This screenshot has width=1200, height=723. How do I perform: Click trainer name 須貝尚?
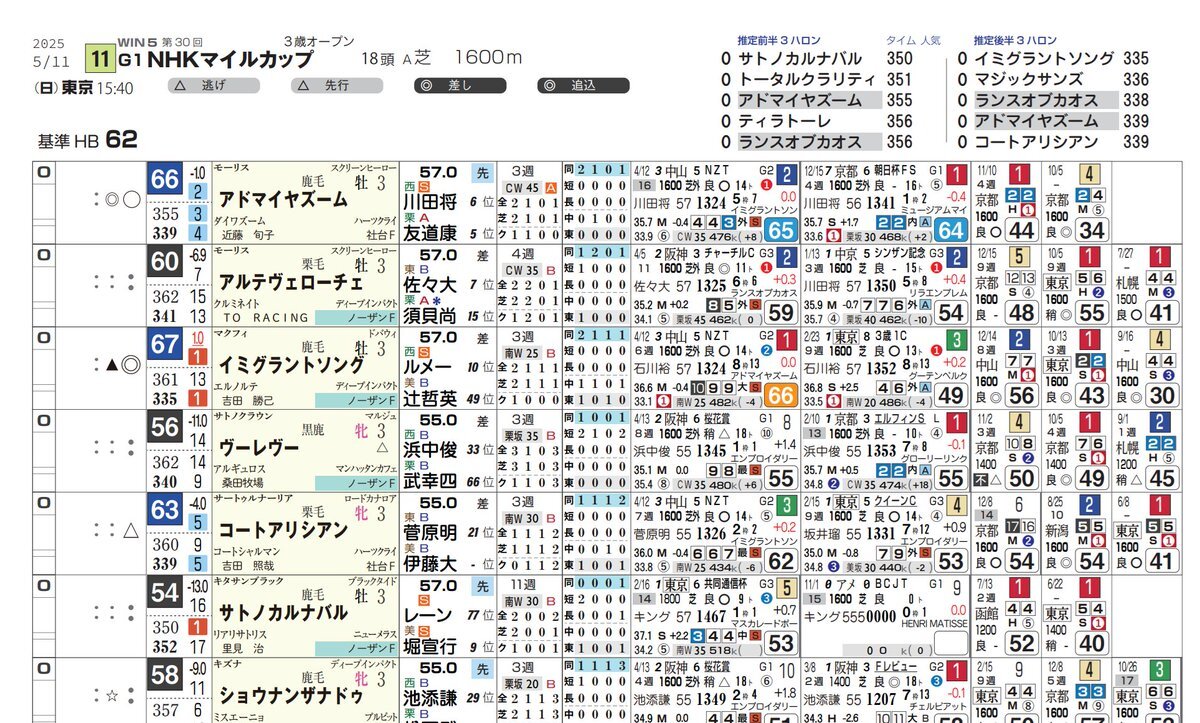pos(430,316)
